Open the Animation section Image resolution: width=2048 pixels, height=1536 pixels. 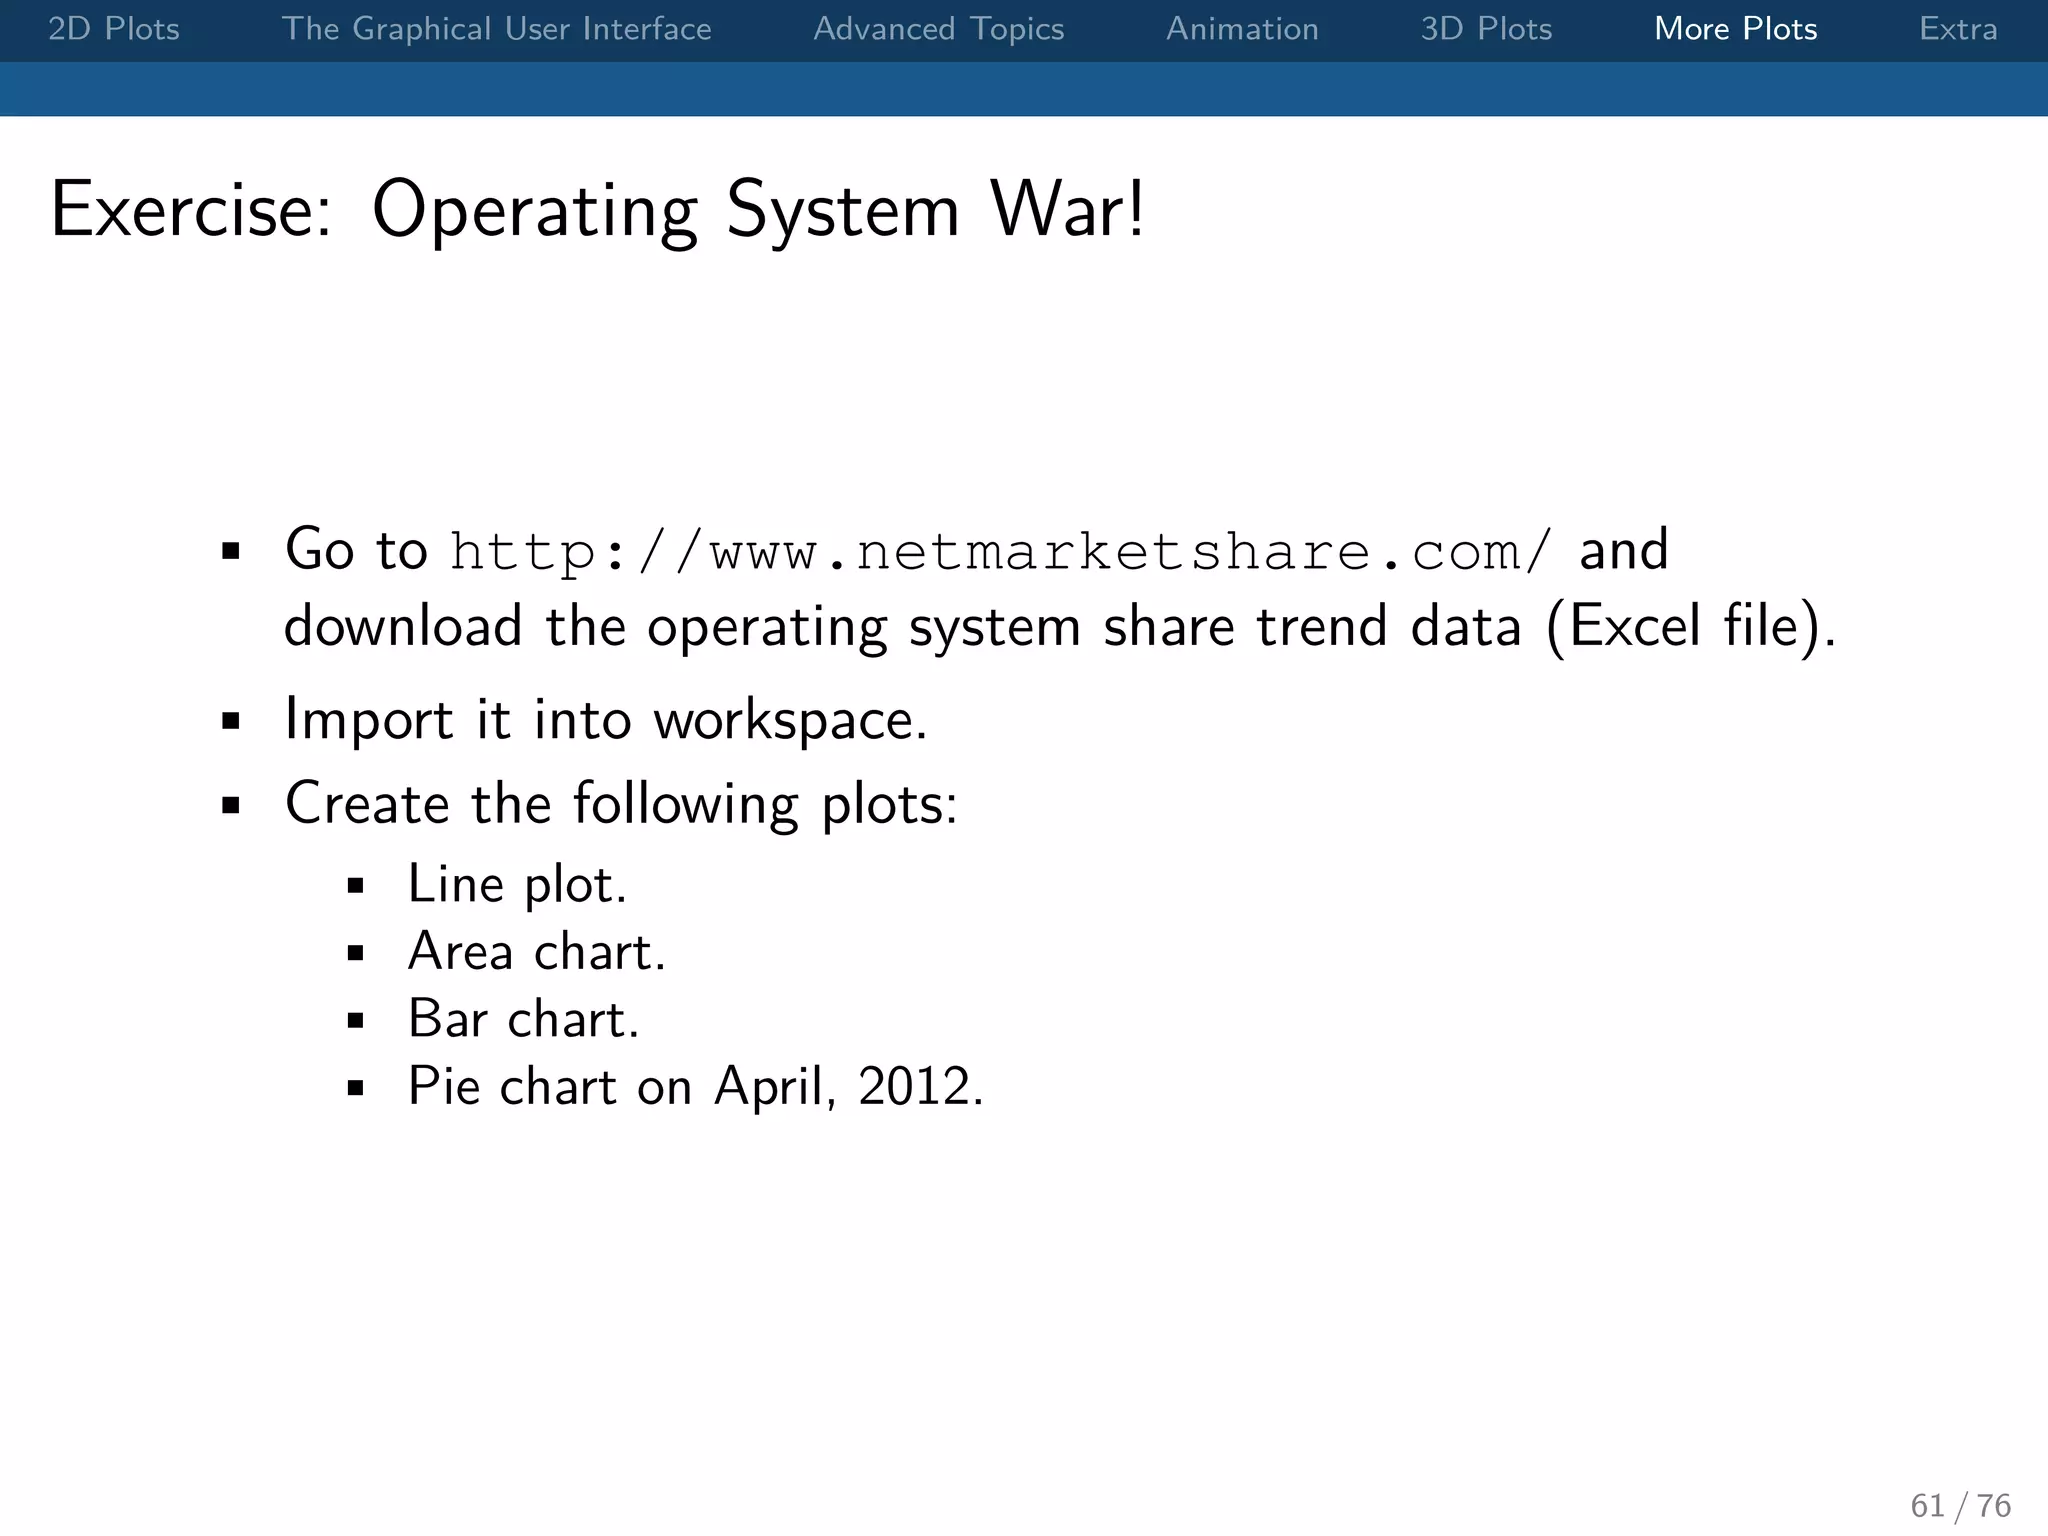pos(1242,28)
